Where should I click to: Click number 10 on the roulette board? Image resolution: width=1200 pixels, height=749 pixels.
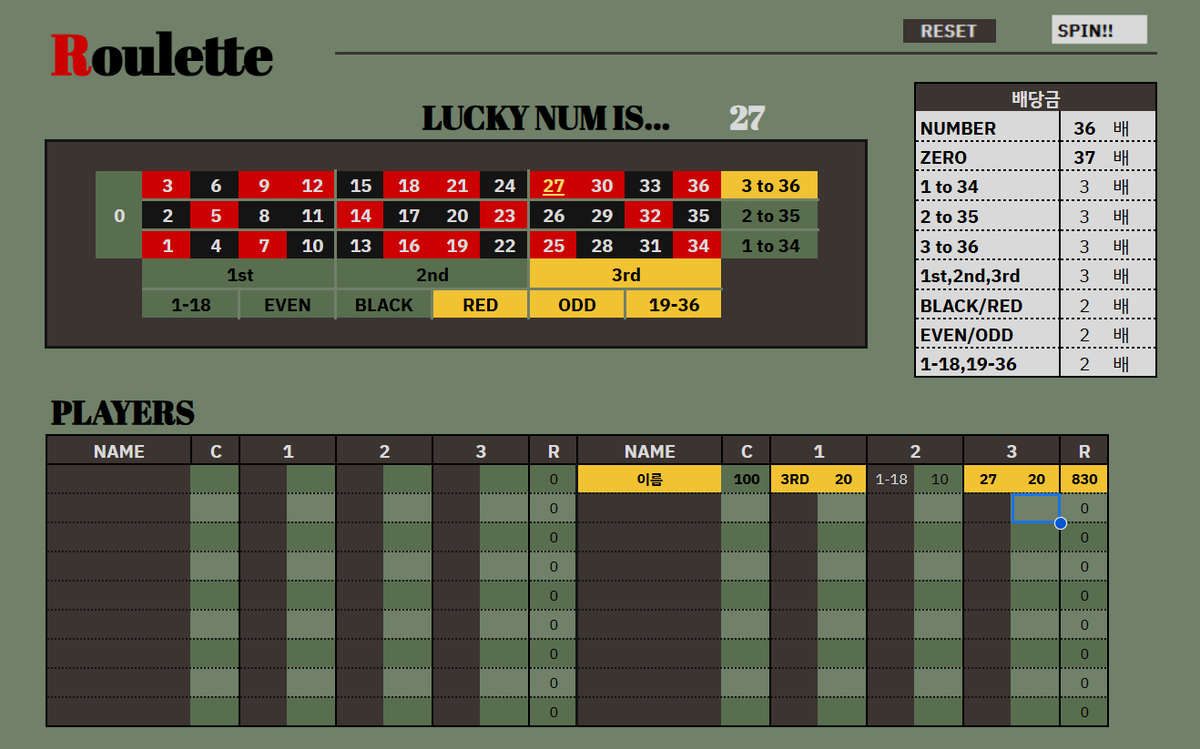tap(312, 245)
